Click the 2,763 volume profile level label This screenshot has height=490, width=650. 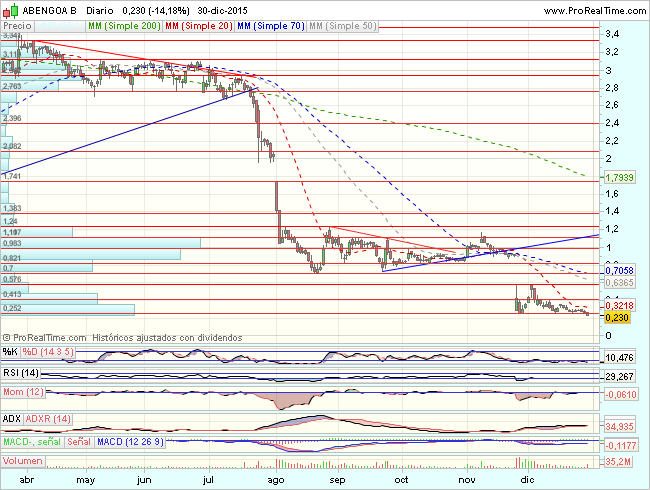tap(12, 87)
